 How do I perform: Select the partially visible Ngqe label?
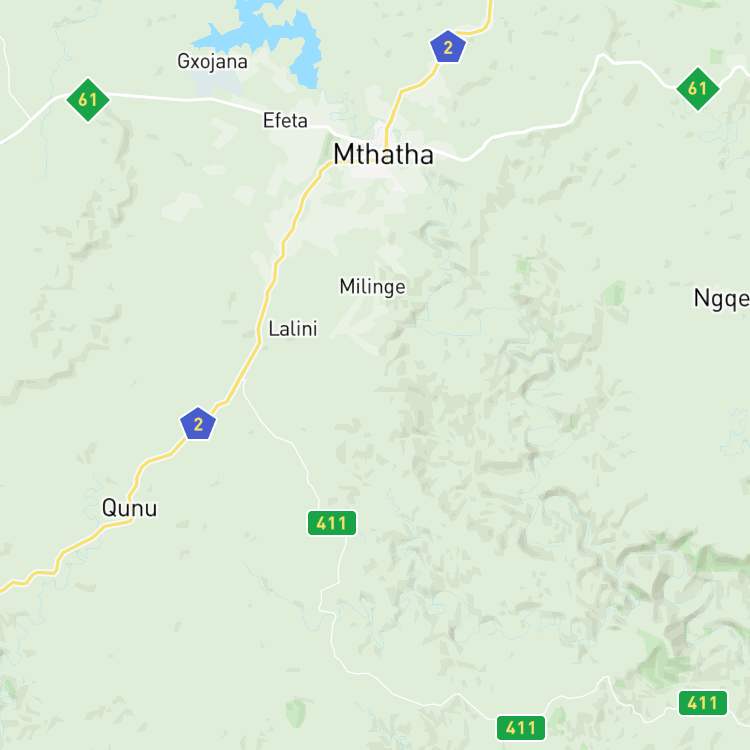[722, 299]
